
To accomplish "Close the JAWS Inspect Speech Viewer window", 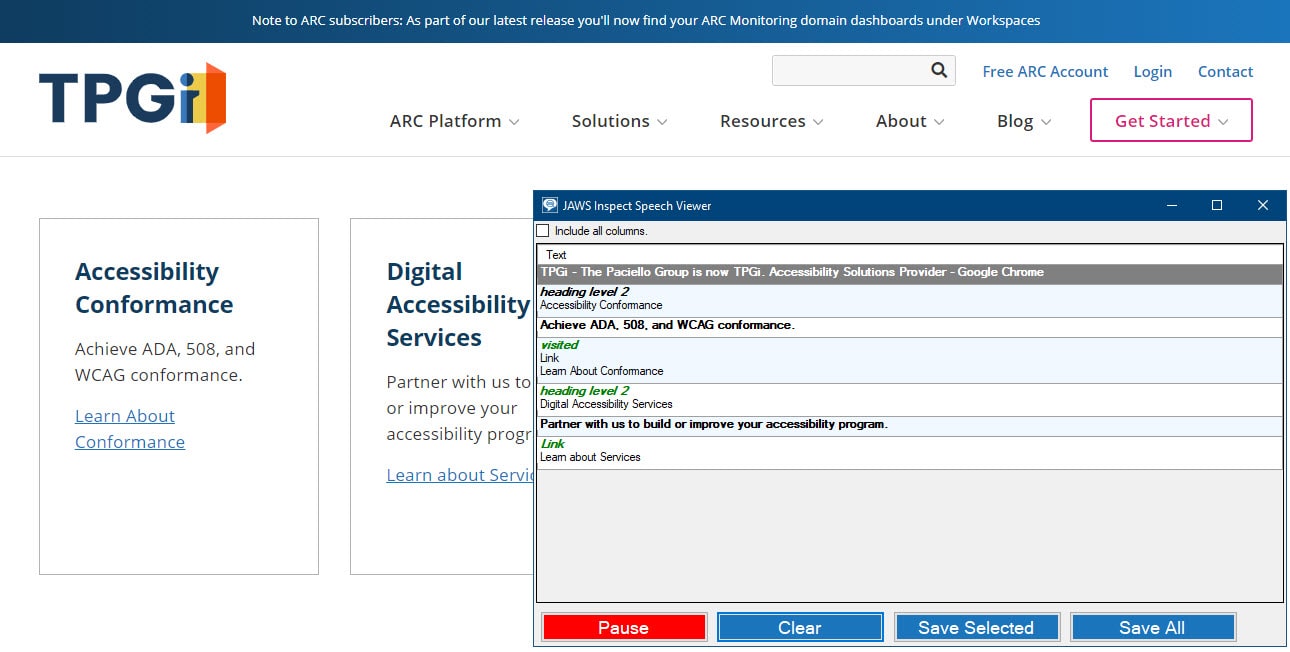I will point(1263,205).
